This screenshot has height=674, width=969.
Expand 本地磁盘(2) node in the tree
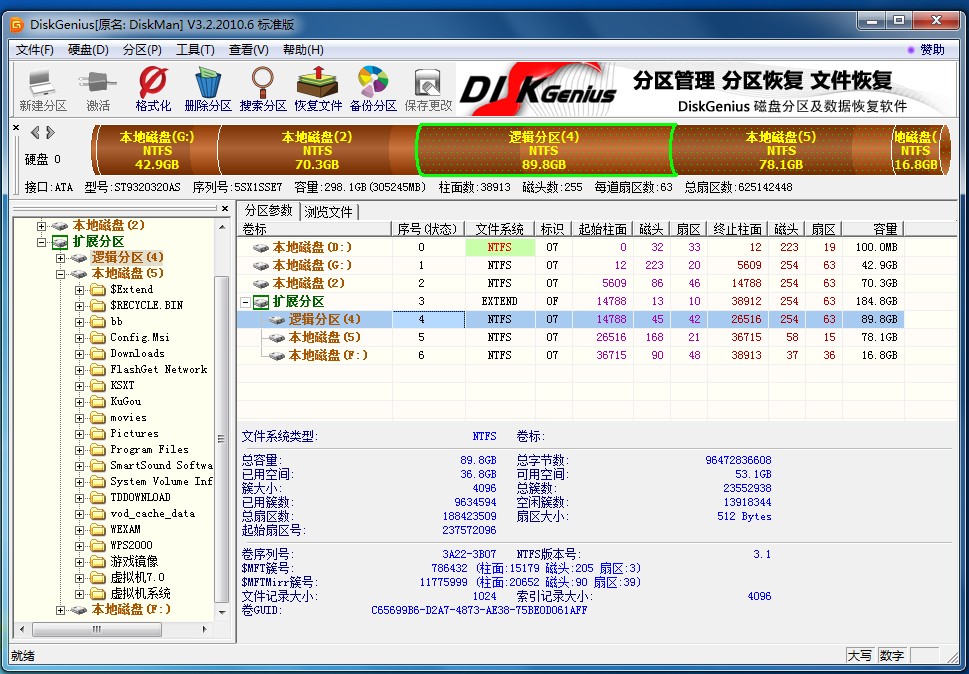pos(41,226)
